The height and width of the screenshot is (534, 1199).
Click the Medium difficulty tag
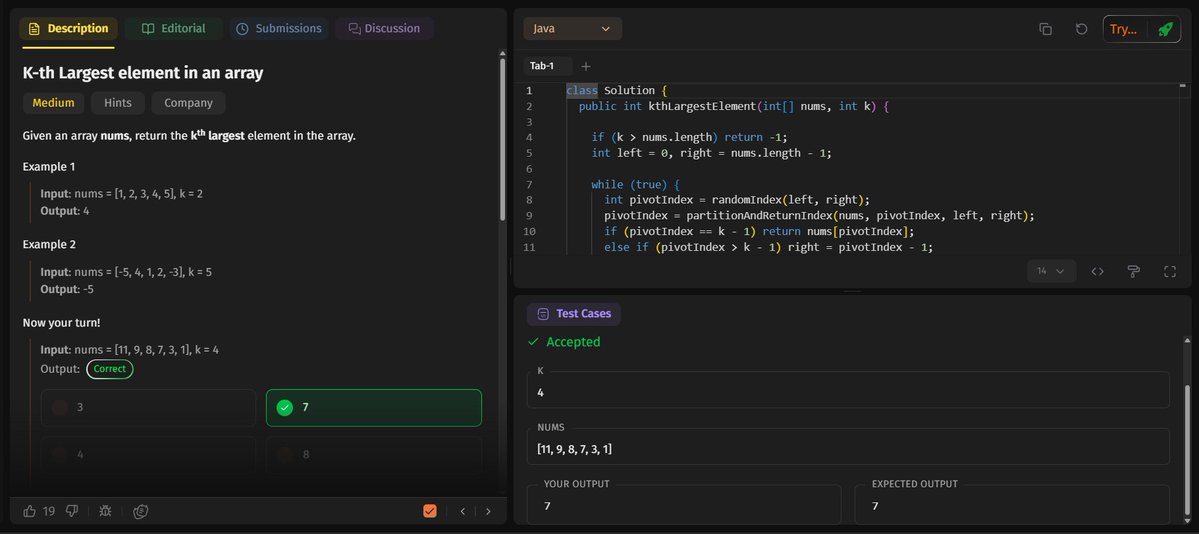[x=54, y=103]
